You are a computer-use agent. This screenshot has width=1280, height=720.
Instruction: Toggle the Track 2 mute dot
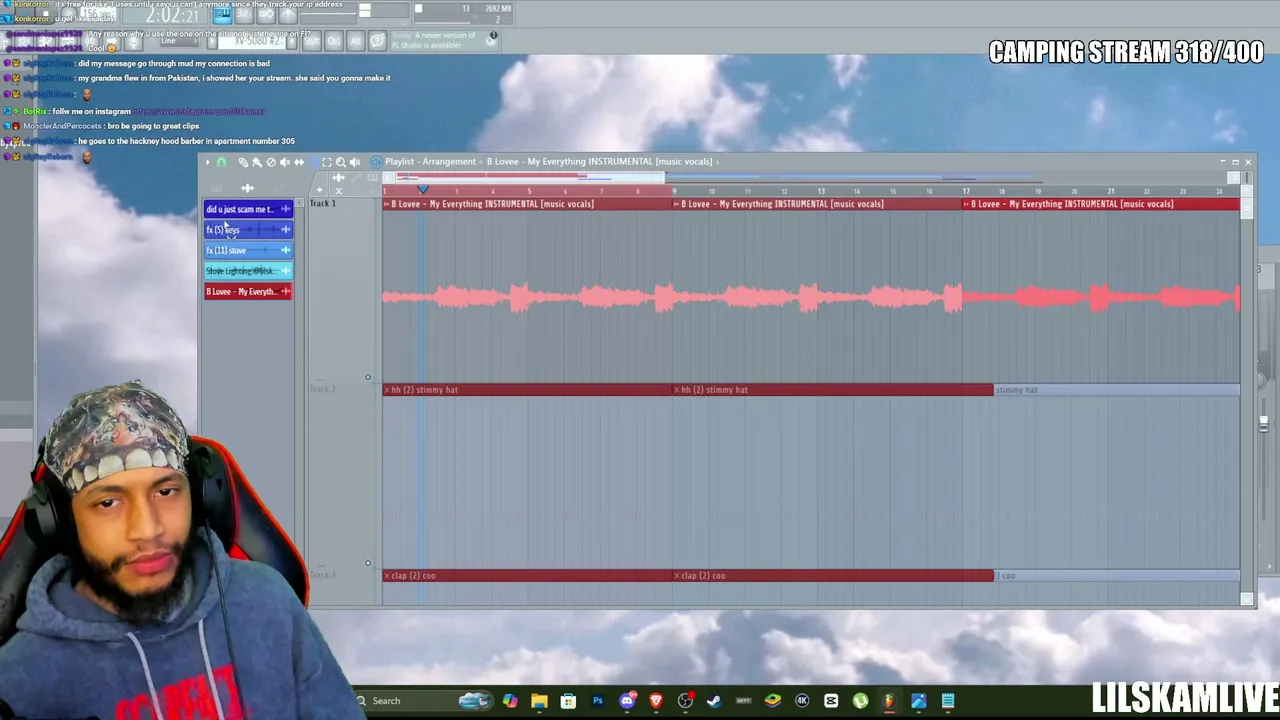pos(368,378)
